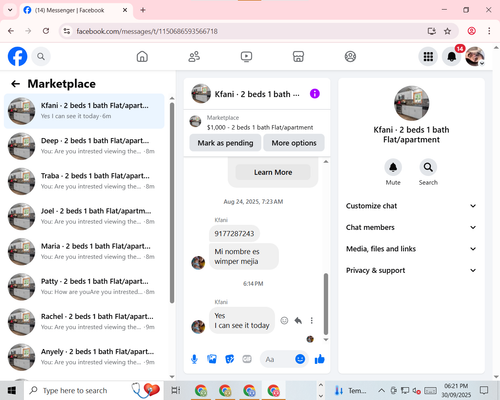Bookmark this page with the star icon
This screenshot has width=500, height=400.
pos(447,31)
